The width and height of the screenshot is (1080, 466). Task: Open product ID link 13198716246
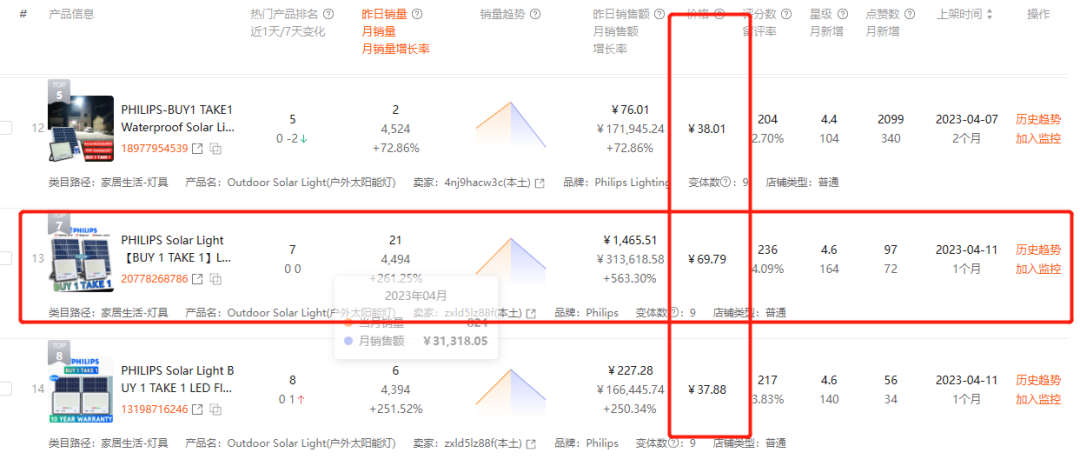click(x=154, y=410)
